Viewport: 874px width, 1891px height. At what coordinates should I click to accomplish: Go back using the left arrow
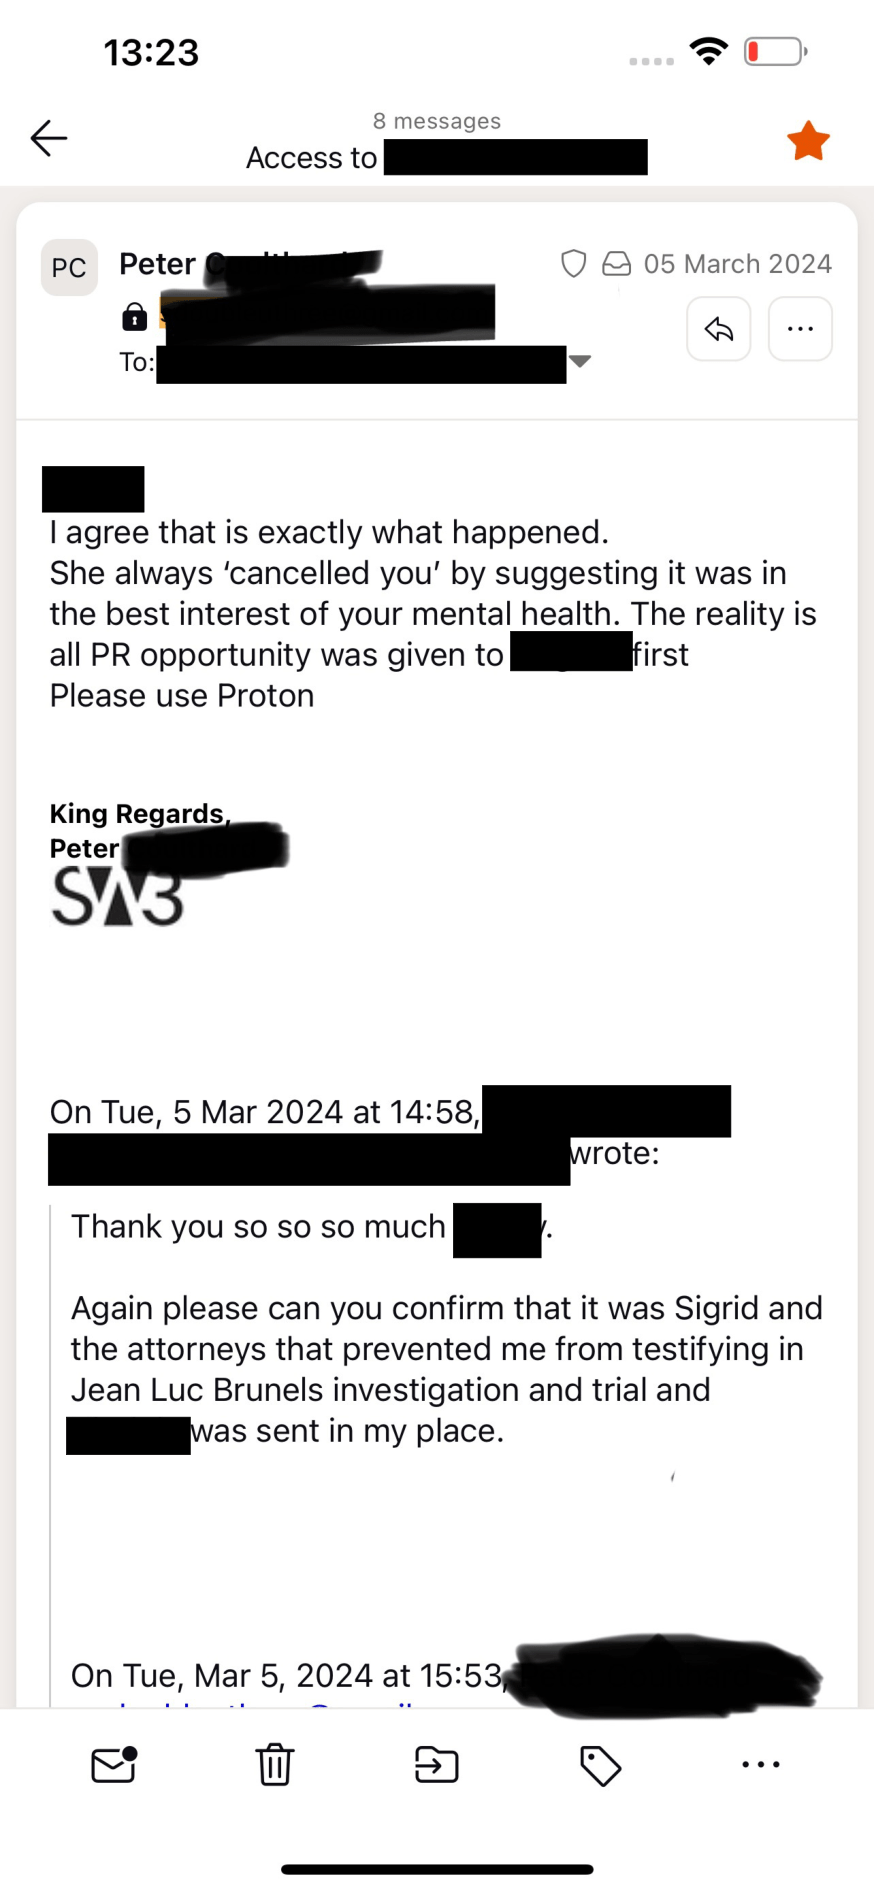[x=48, y=138]
